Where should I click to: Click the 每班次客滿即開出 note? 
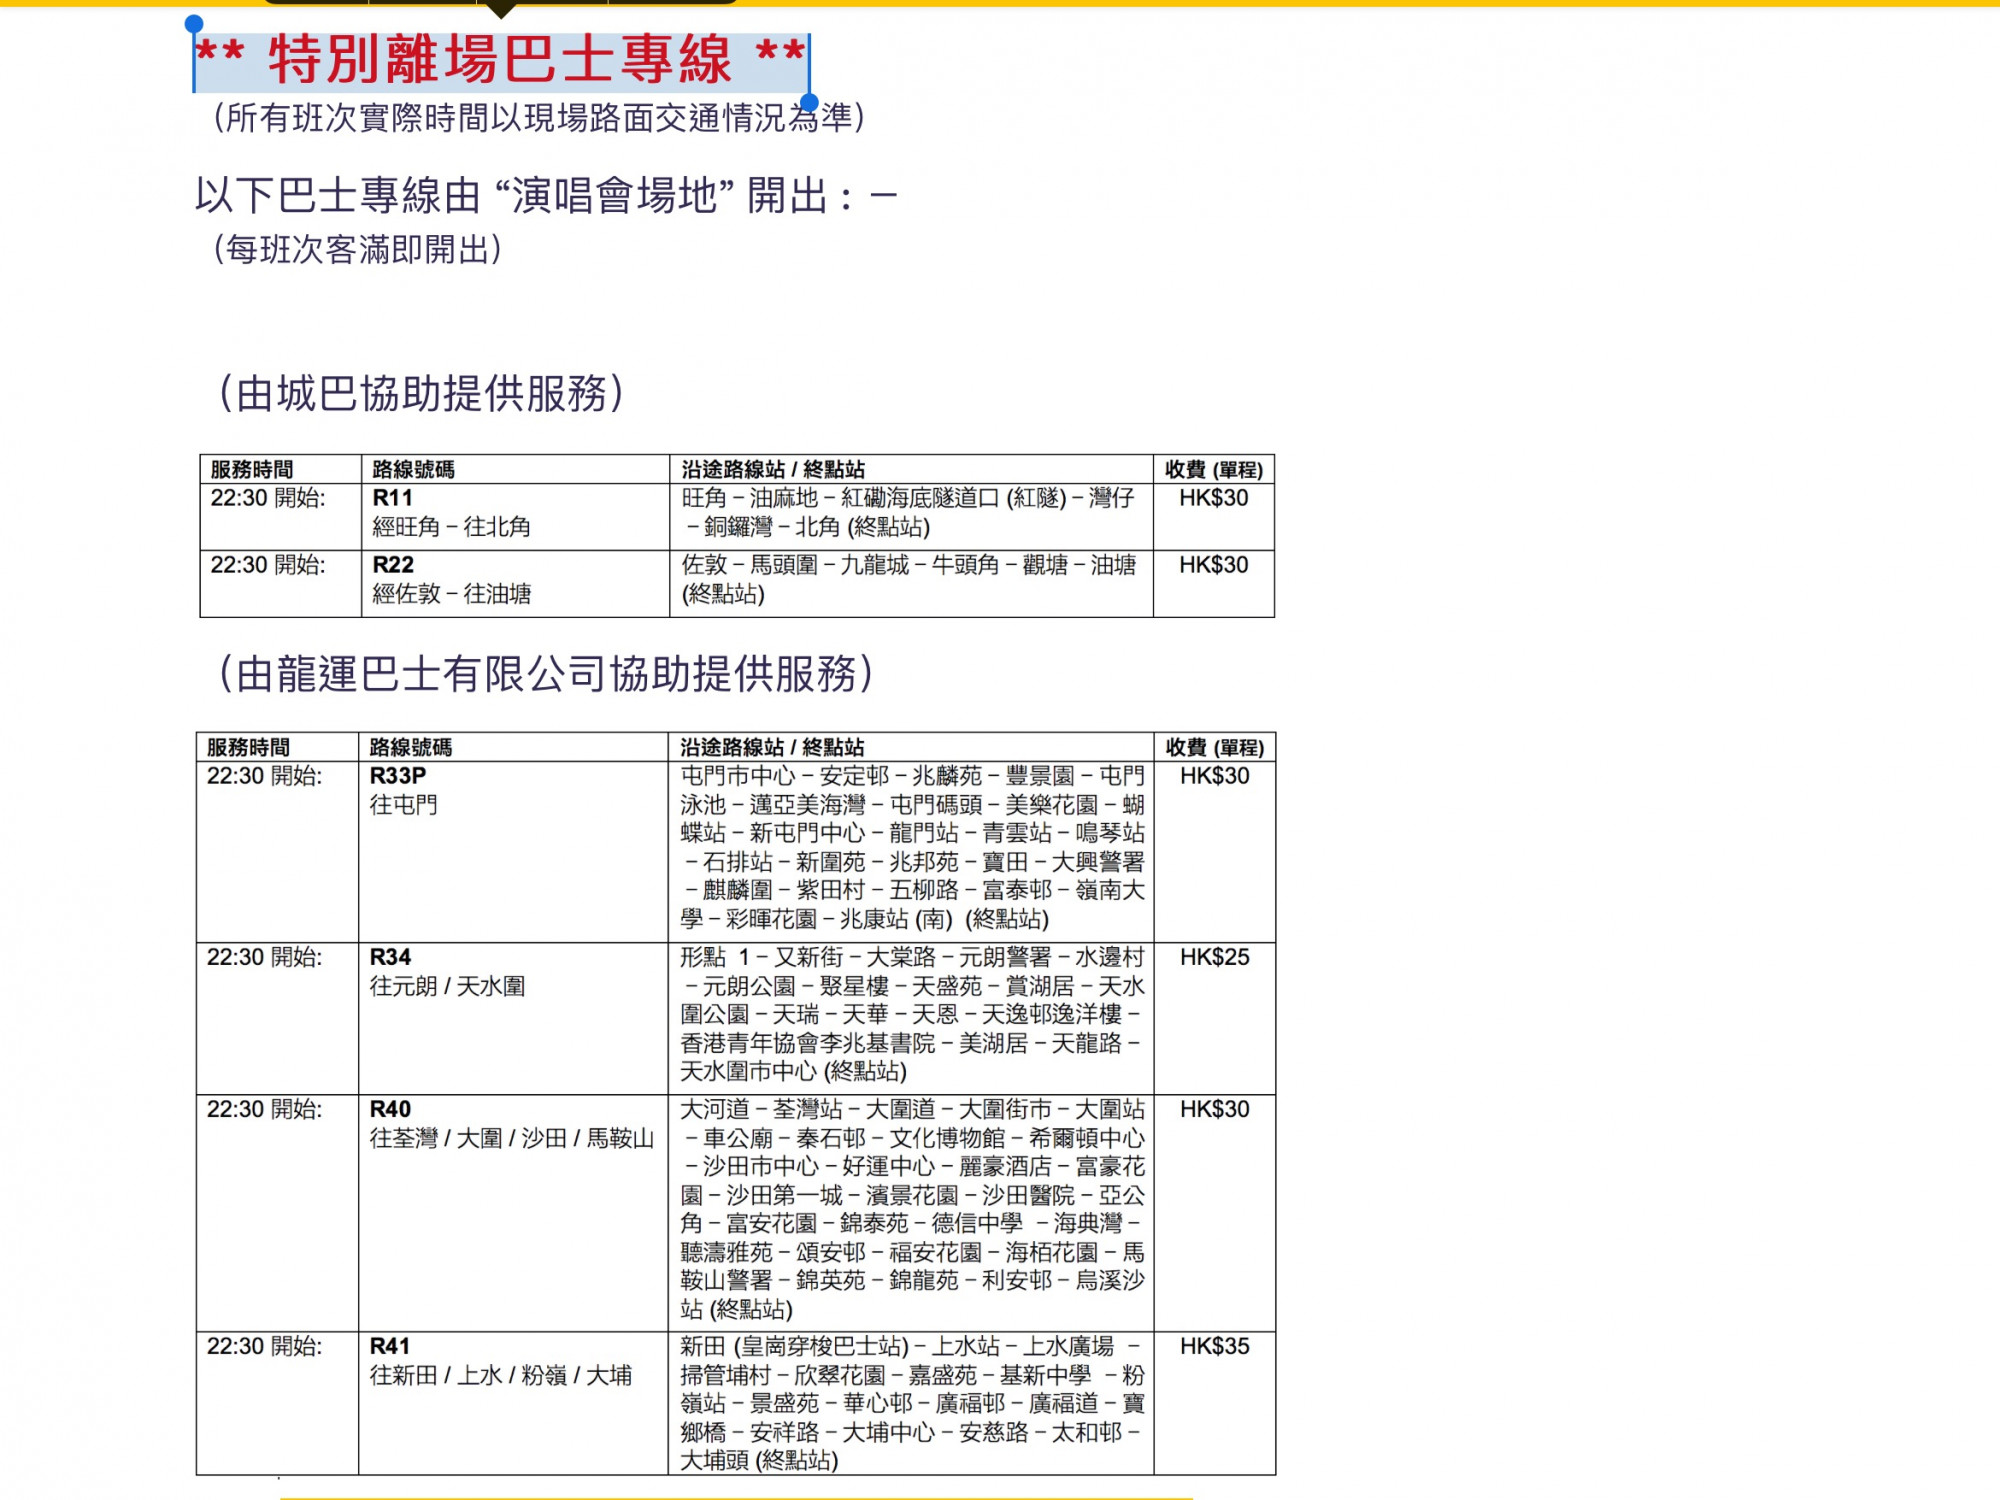358,249
